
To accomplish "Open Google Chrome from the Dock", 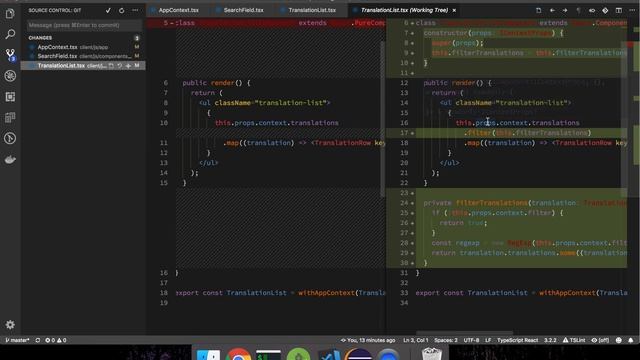I will pyautogui.click(x=238, y=355).
